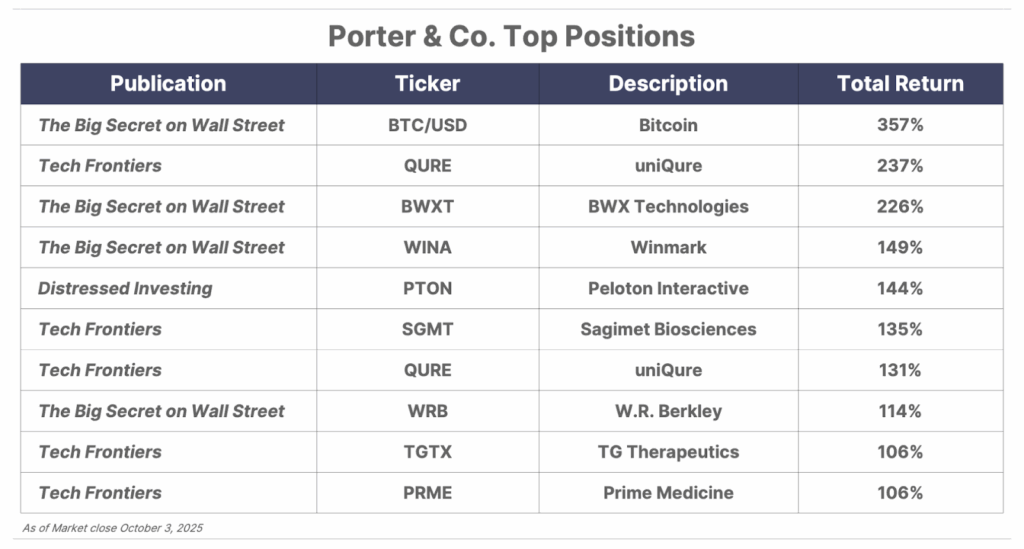1024x549 pixels.
Task: Click the BWXT ticker cell
Action: tap(427, 207)
